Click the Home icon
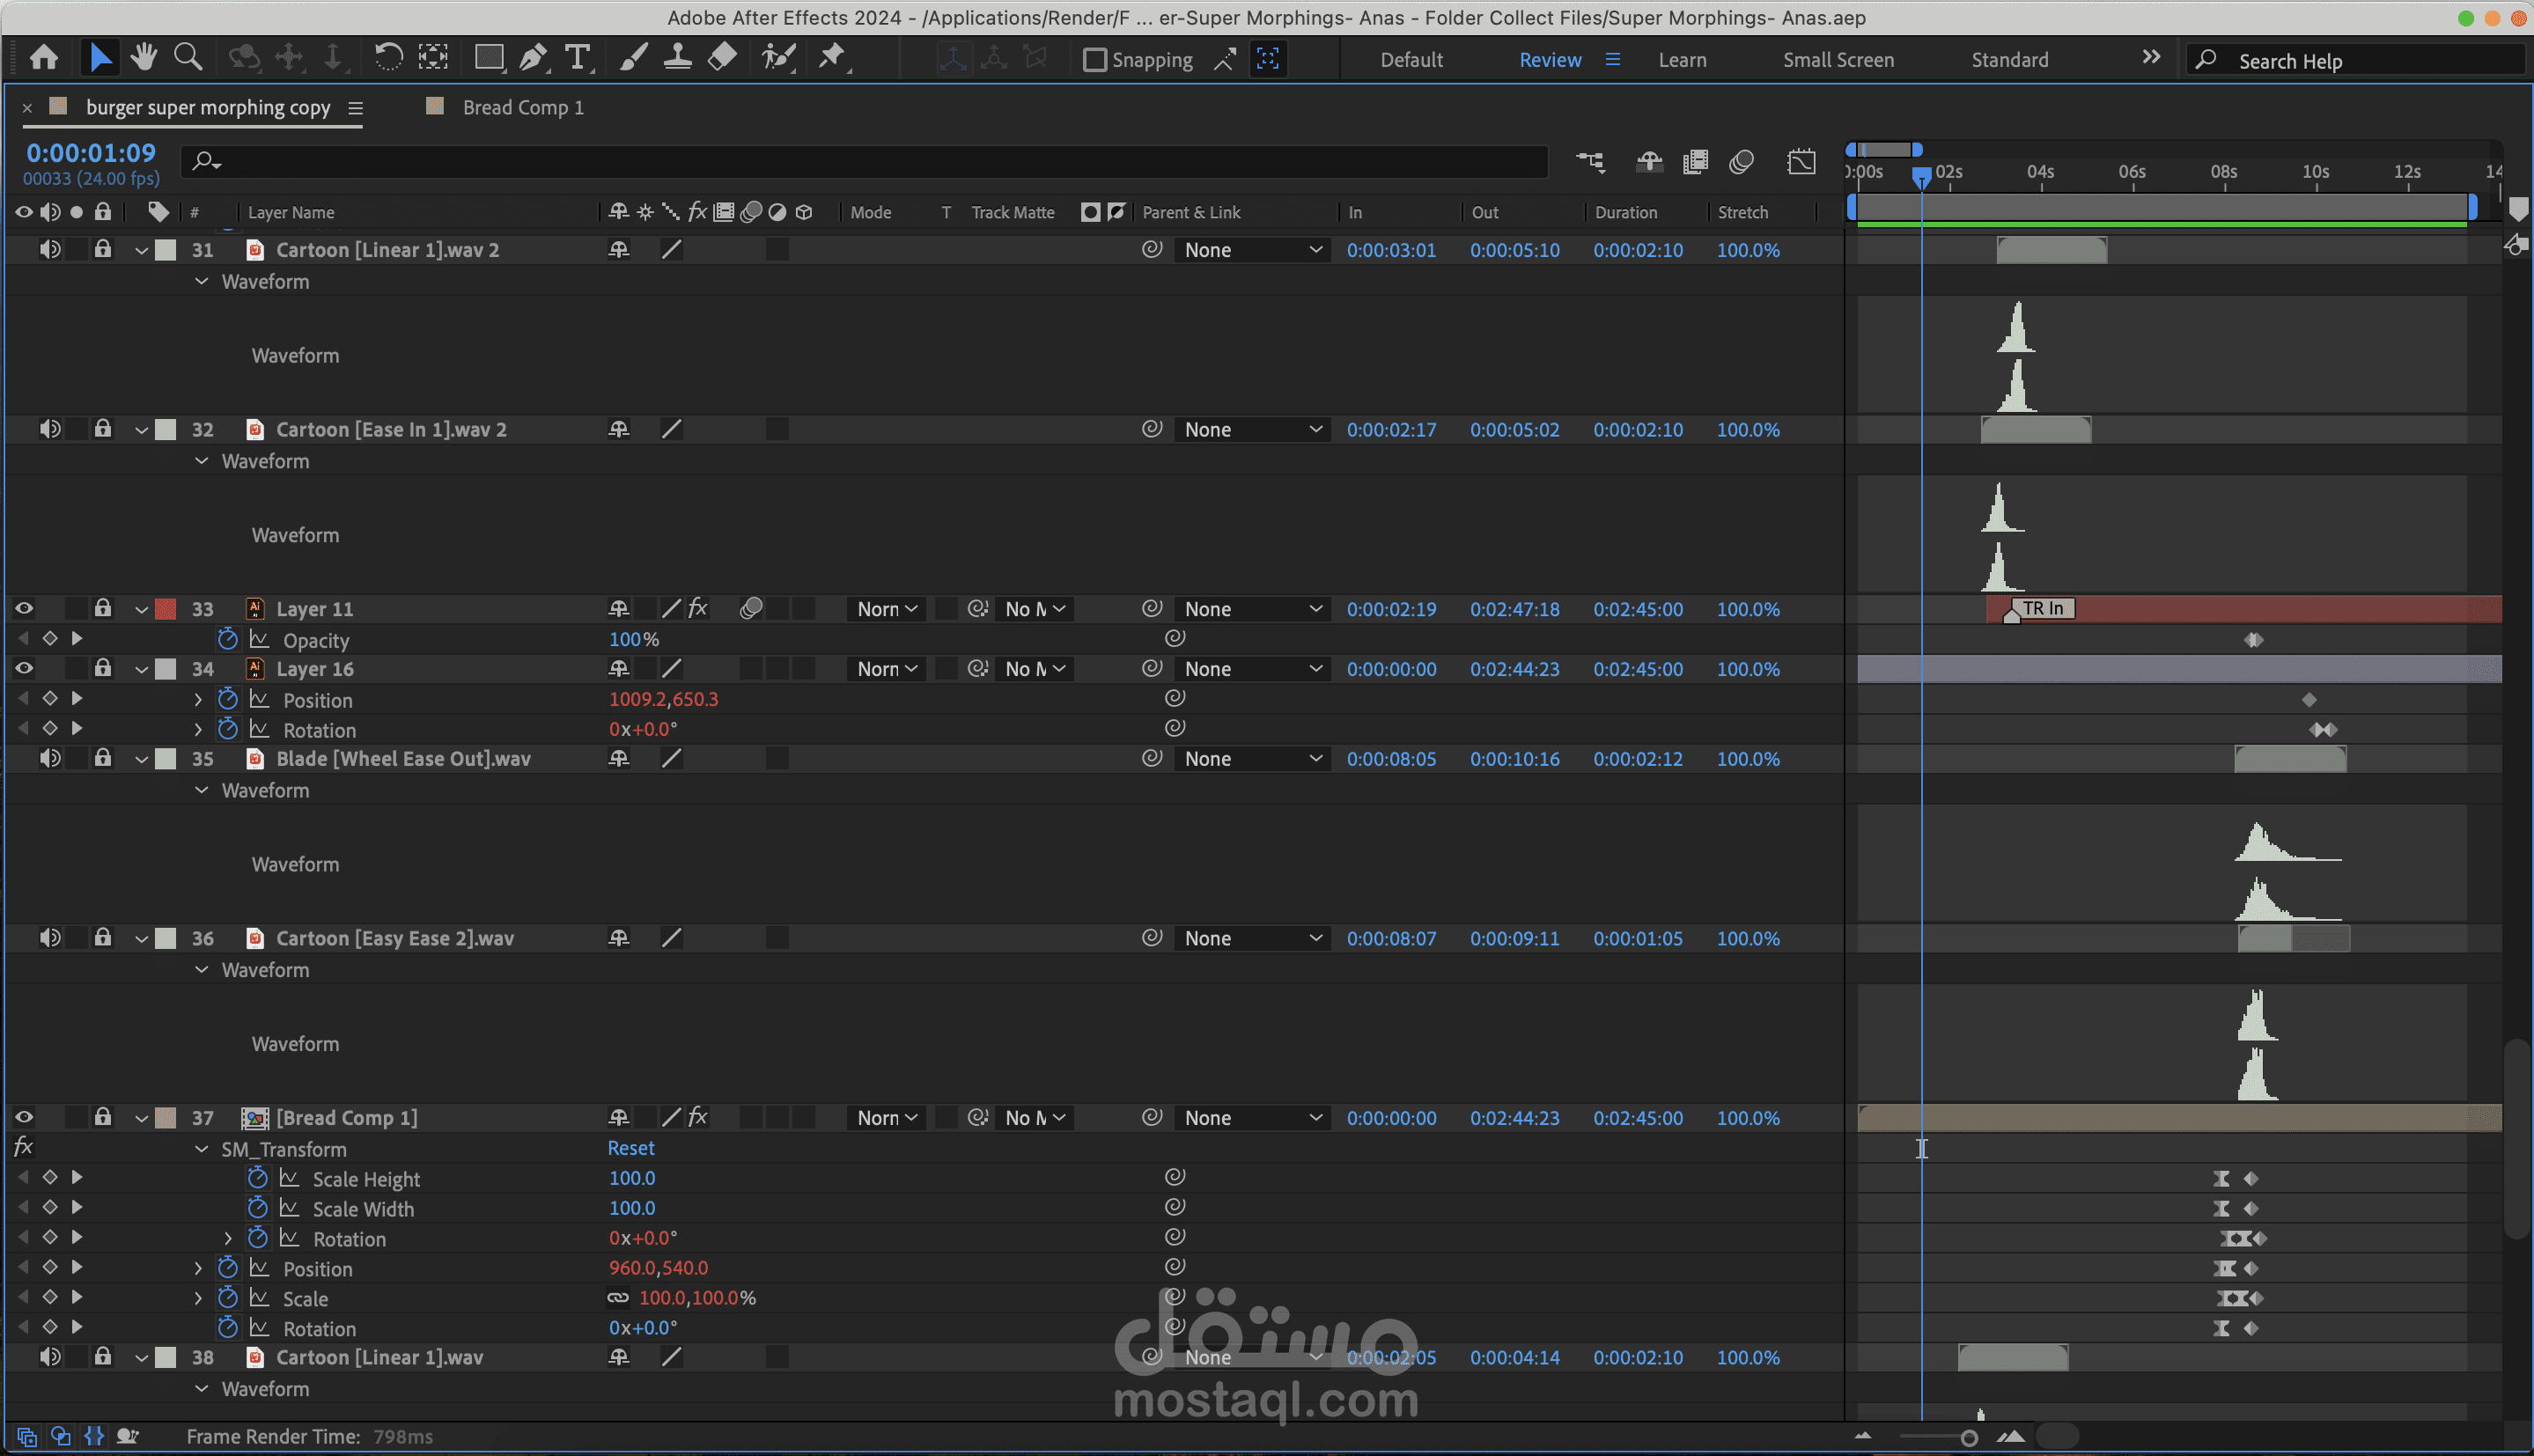The width and height of the screenshot is (2534, 1456). pos(44,58)
